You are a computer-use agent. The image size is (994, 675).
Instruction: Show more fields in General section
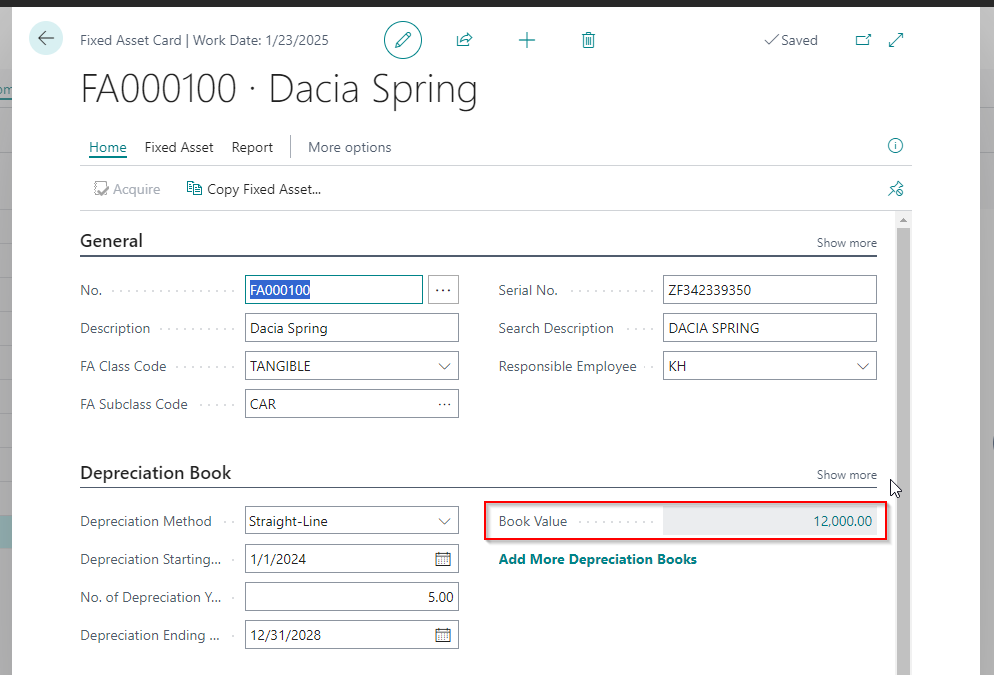(x=846, y=243)
